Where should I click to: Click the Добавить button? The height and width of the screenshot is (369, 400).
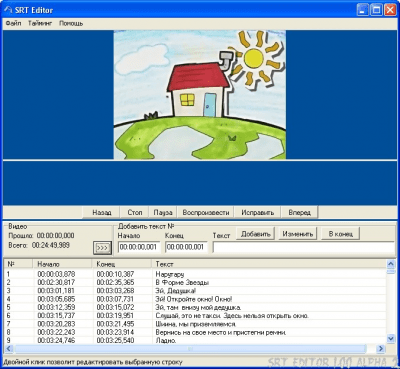point(255,234)
